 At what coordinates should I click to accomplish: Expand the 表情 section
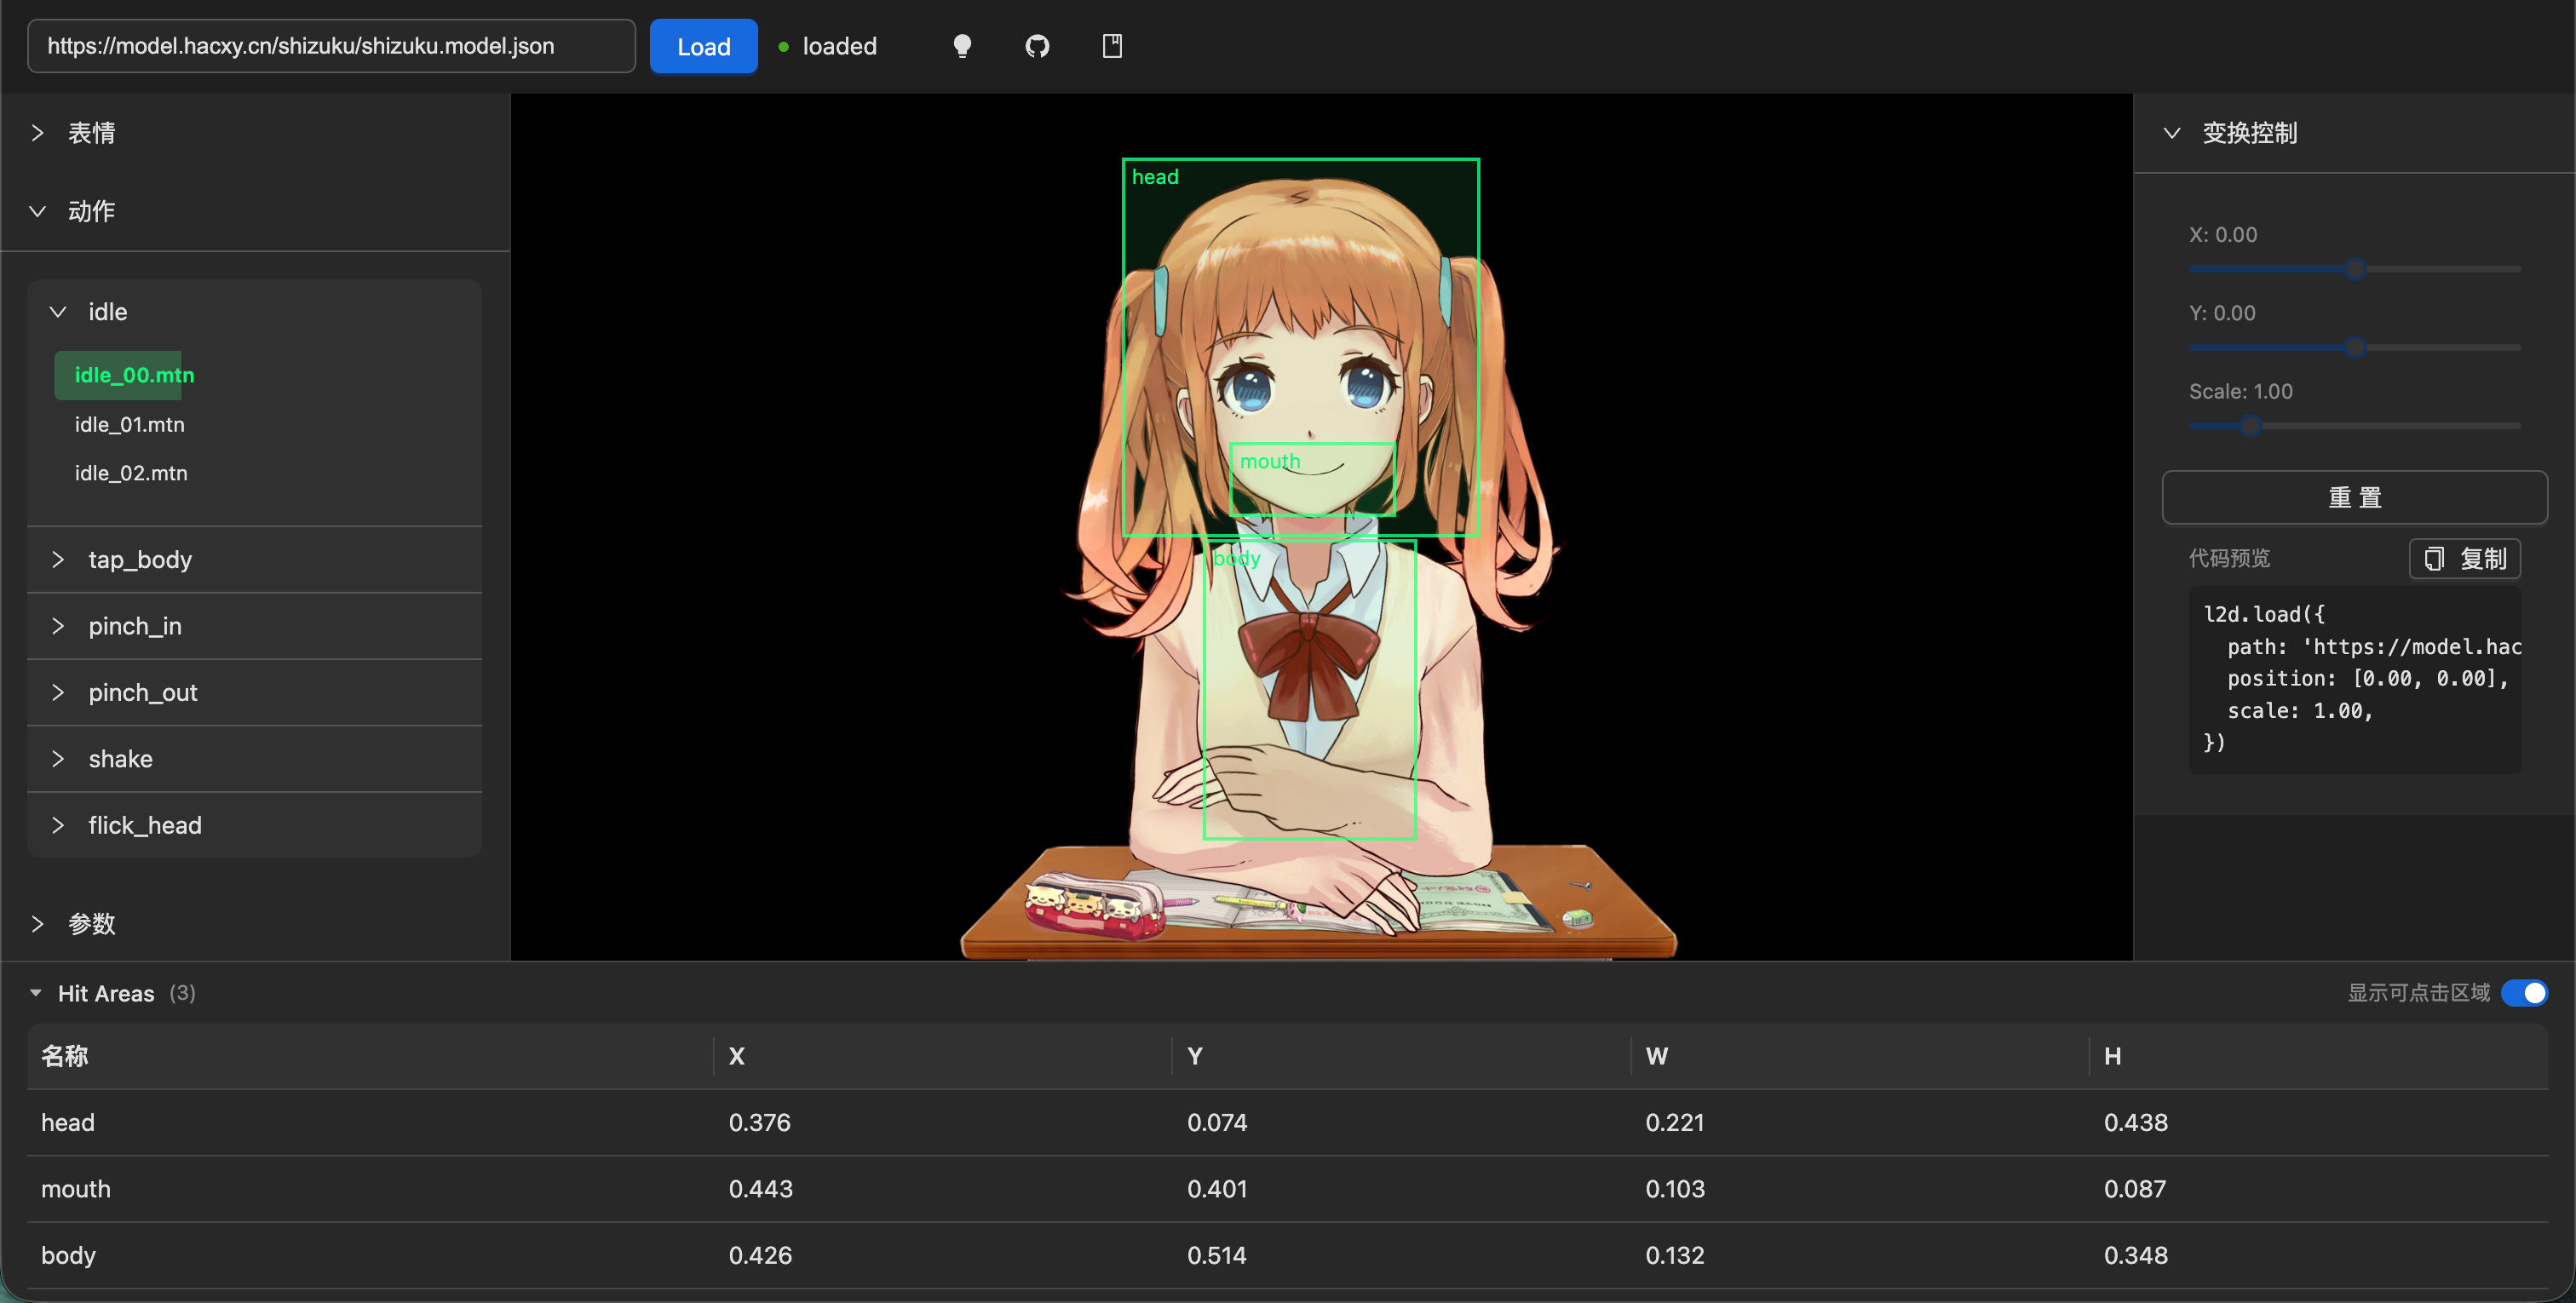[x=38, y=133]
